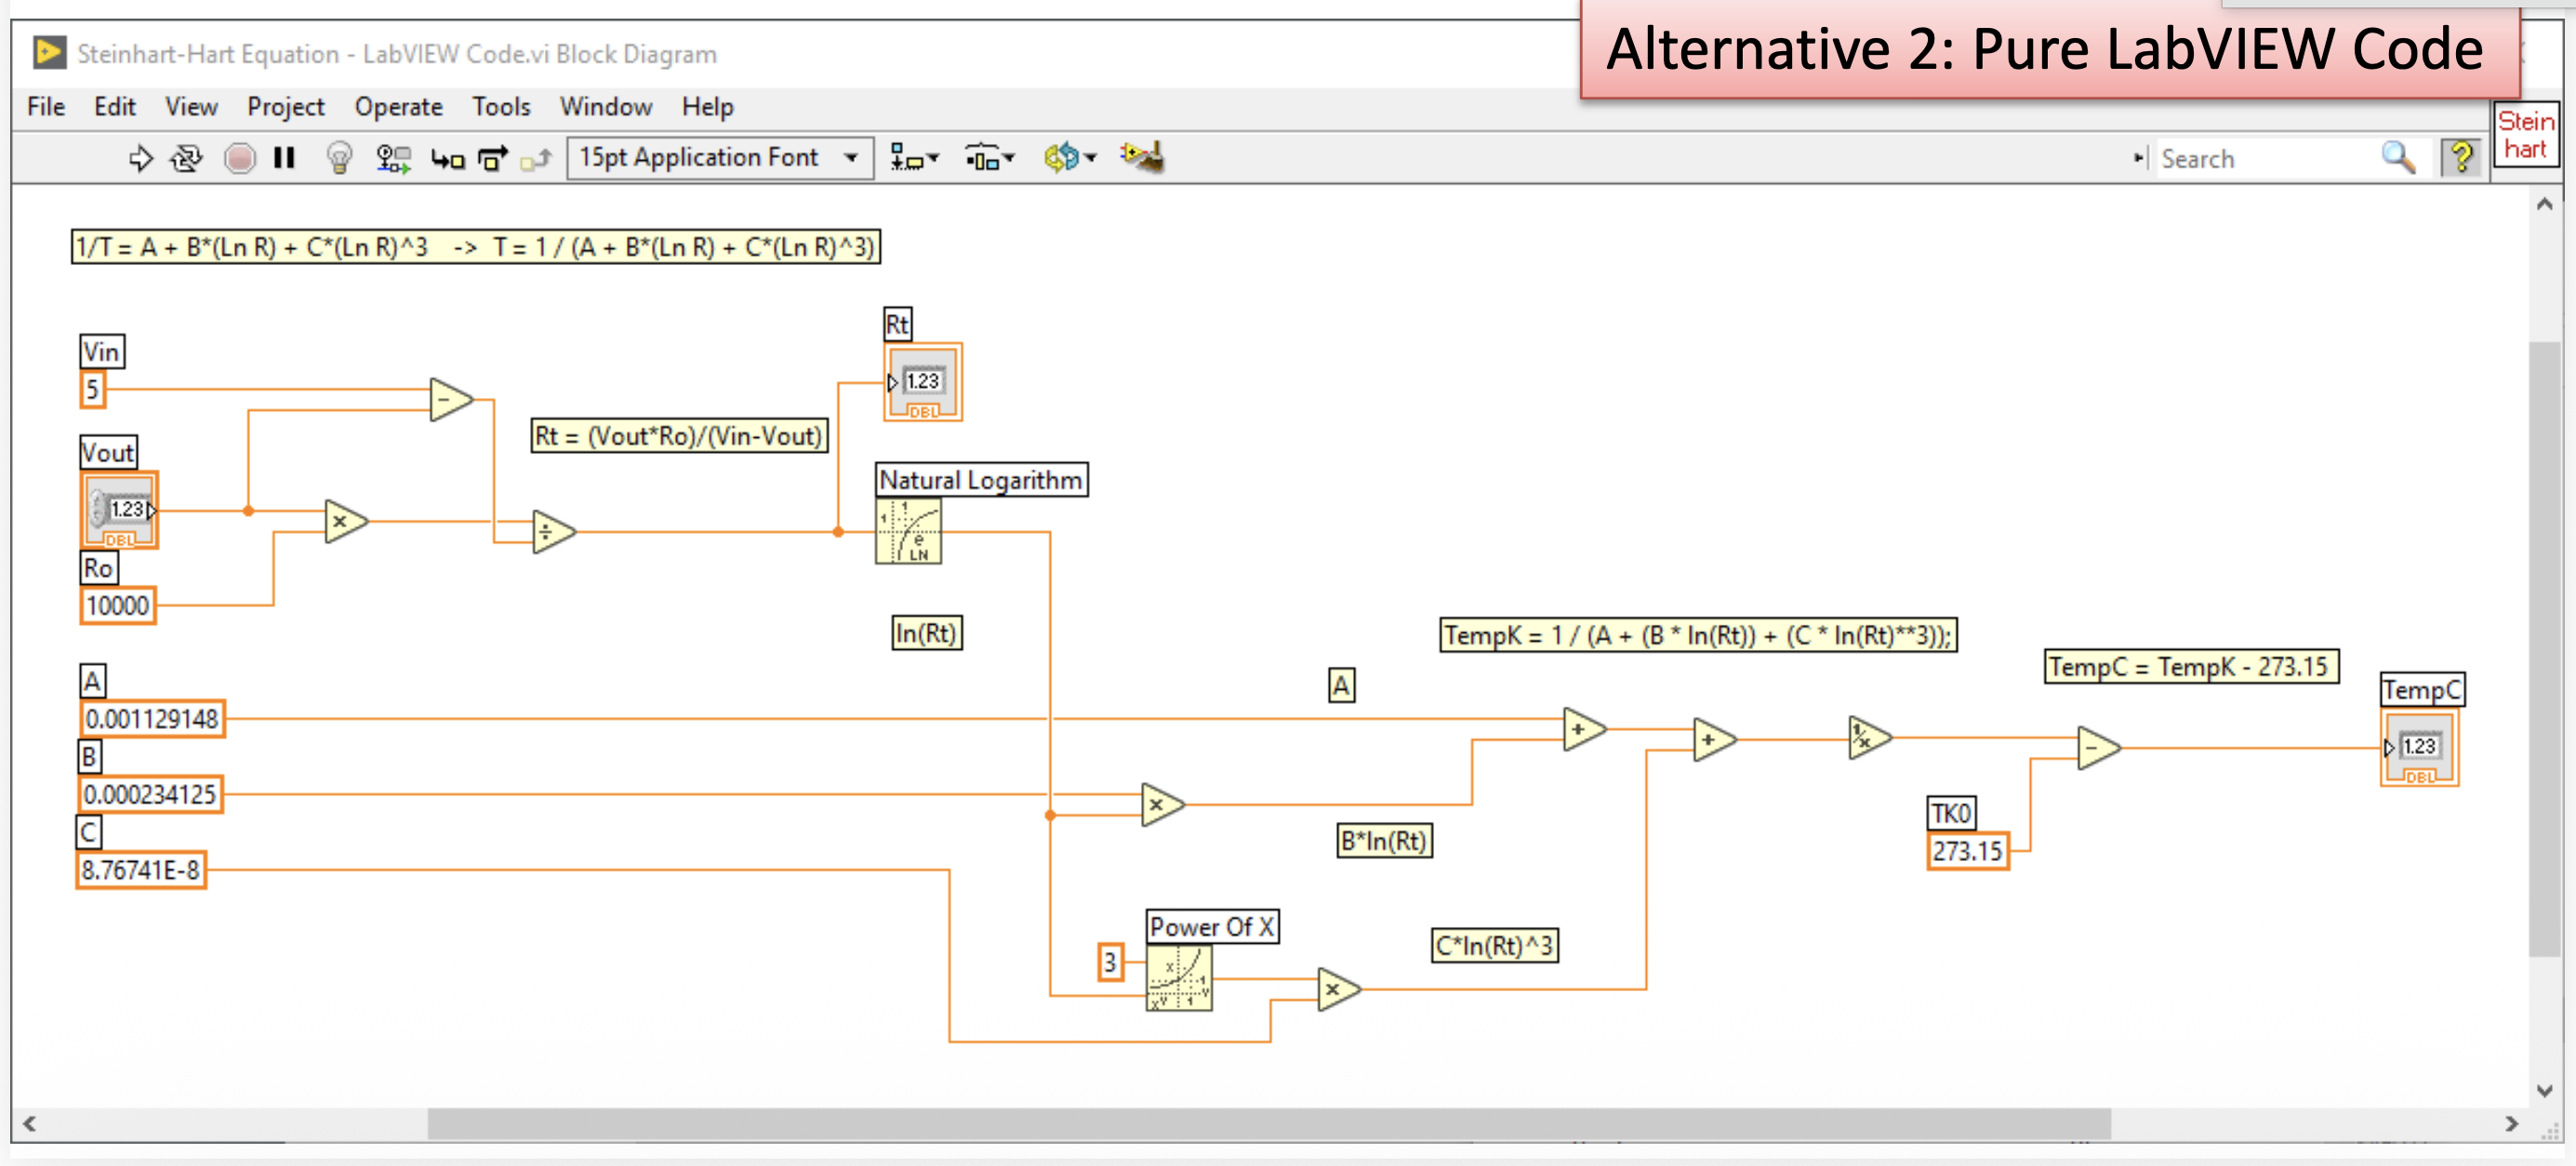Click Step Into icon
The width and height of the screenshot is (2576, 1166).
click(x=448, y=158)
